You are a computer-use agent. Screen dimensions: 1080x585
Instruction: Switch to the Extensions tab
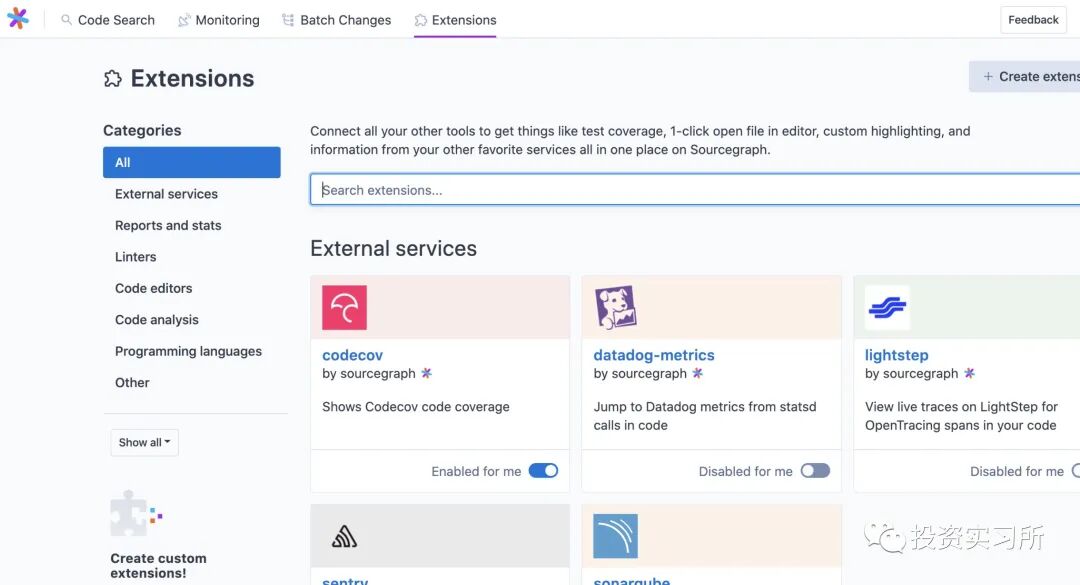click(455, 20)
